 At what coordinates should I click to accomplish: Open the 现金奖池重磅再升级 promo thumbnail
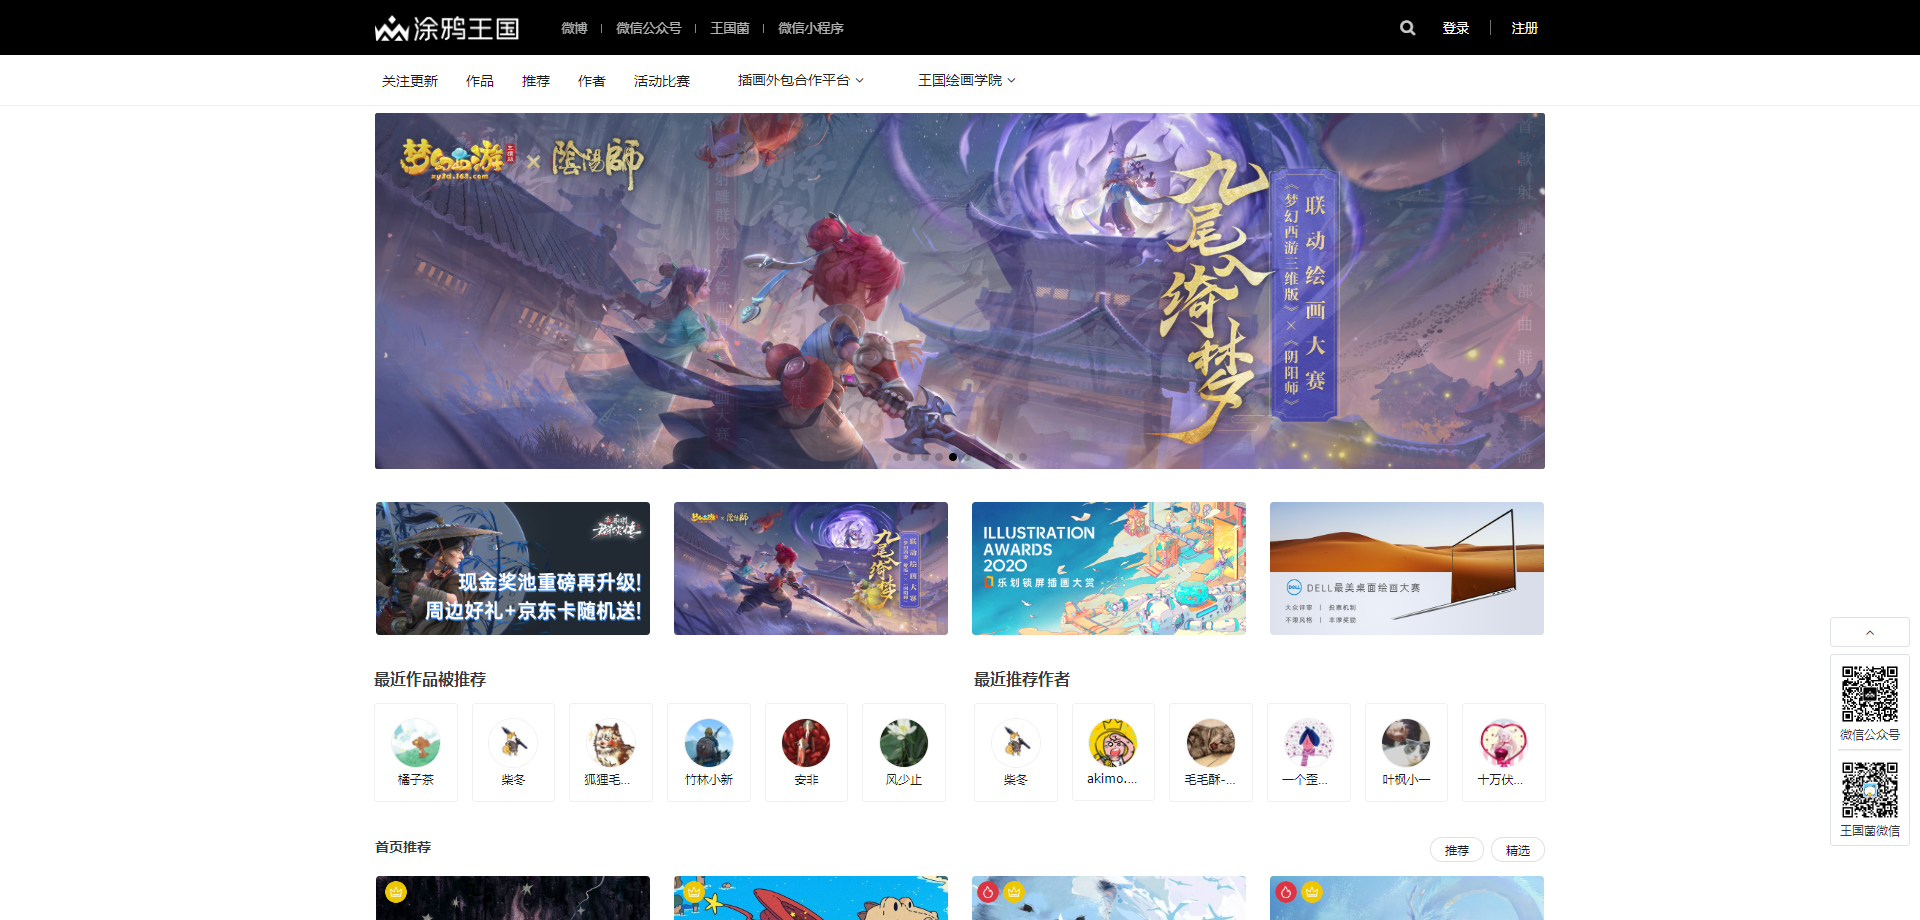(513, 568)
